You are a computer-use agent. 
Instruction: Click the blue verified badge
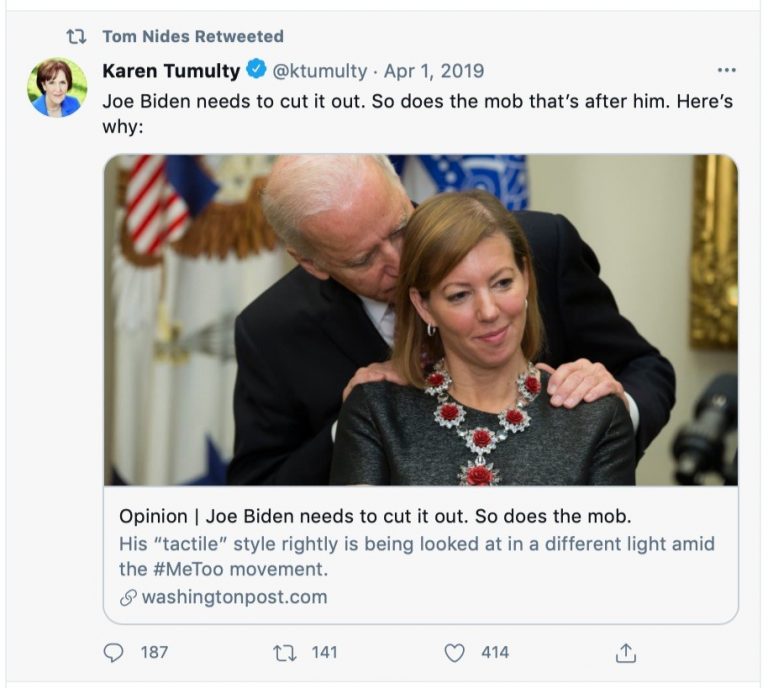tap(256, 71)
